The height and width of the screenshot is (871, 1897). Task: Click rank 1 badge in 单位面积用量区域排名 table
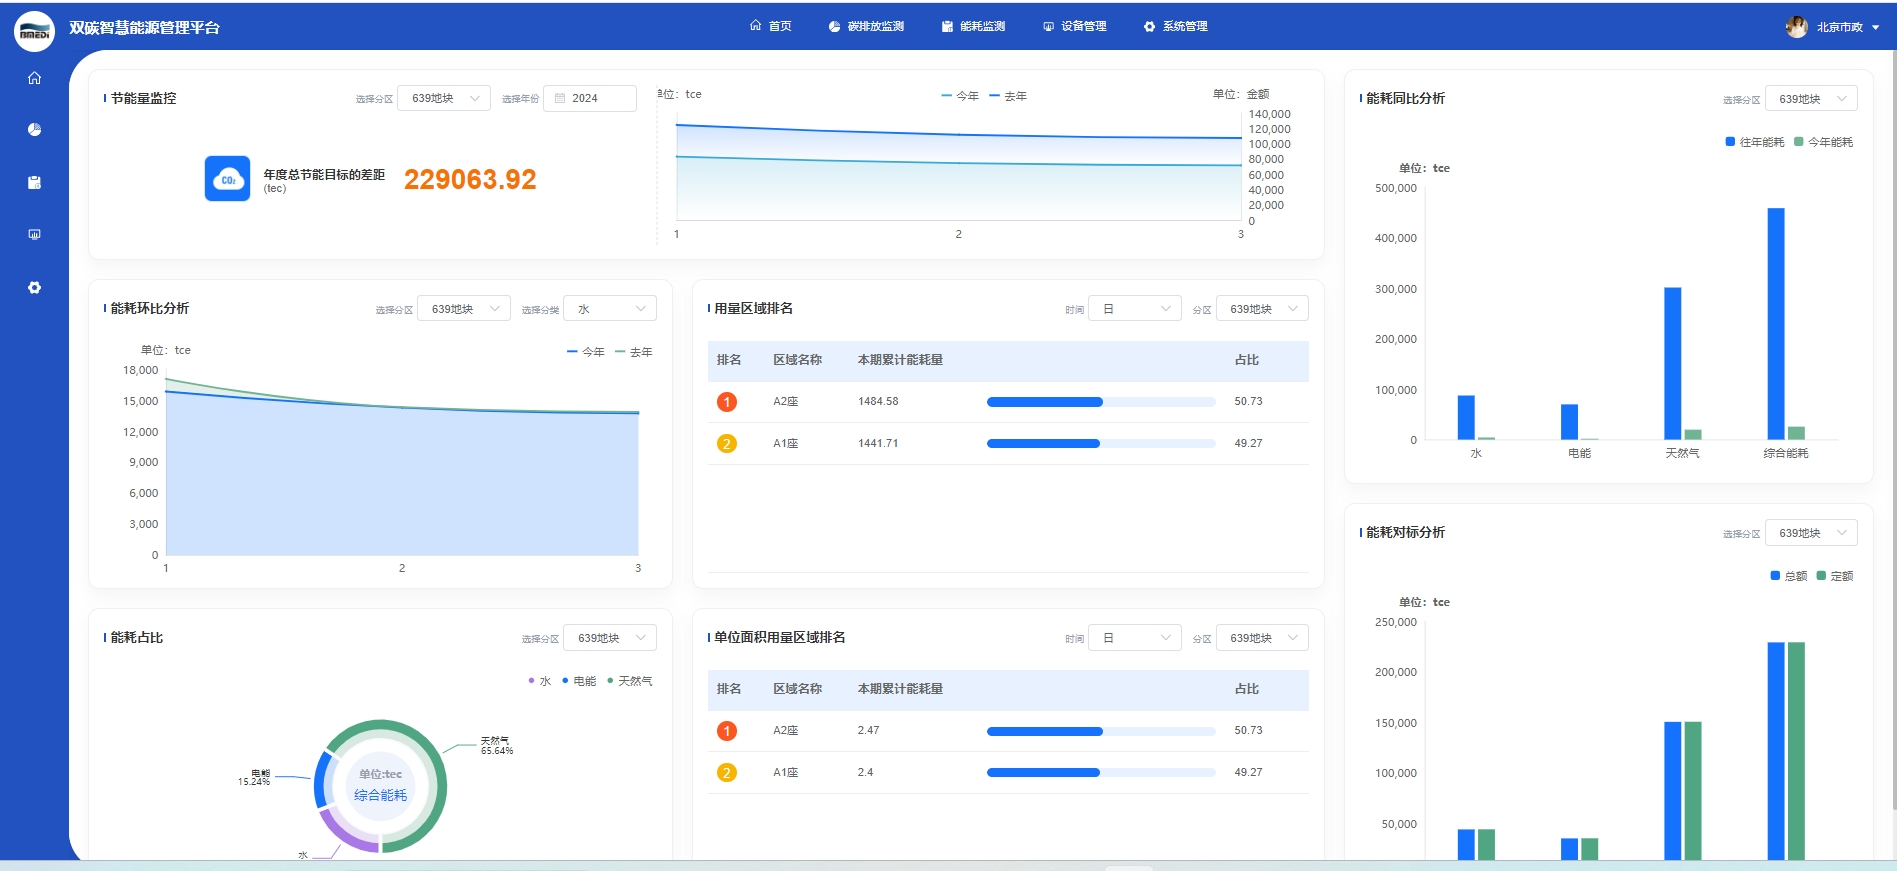click(x=727, y=731)
